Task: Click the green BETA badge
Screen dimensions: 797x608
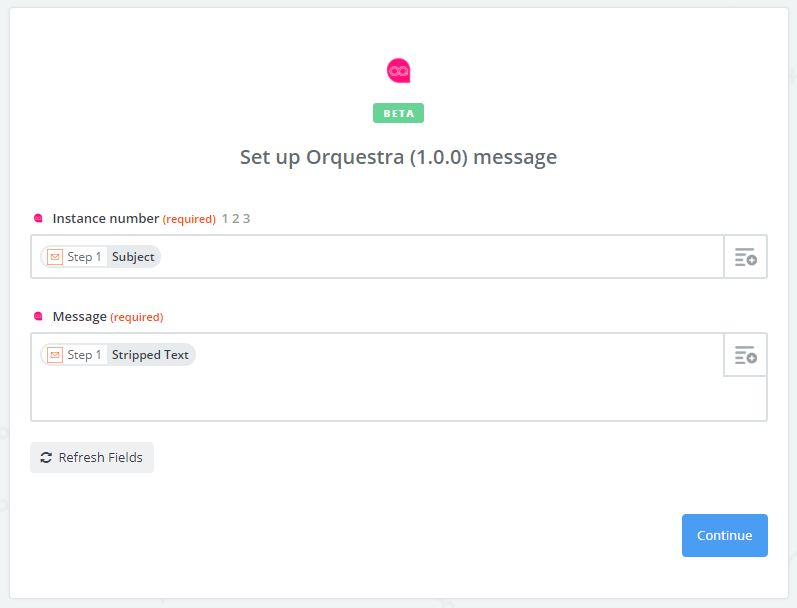Action: tap(398, 113)
